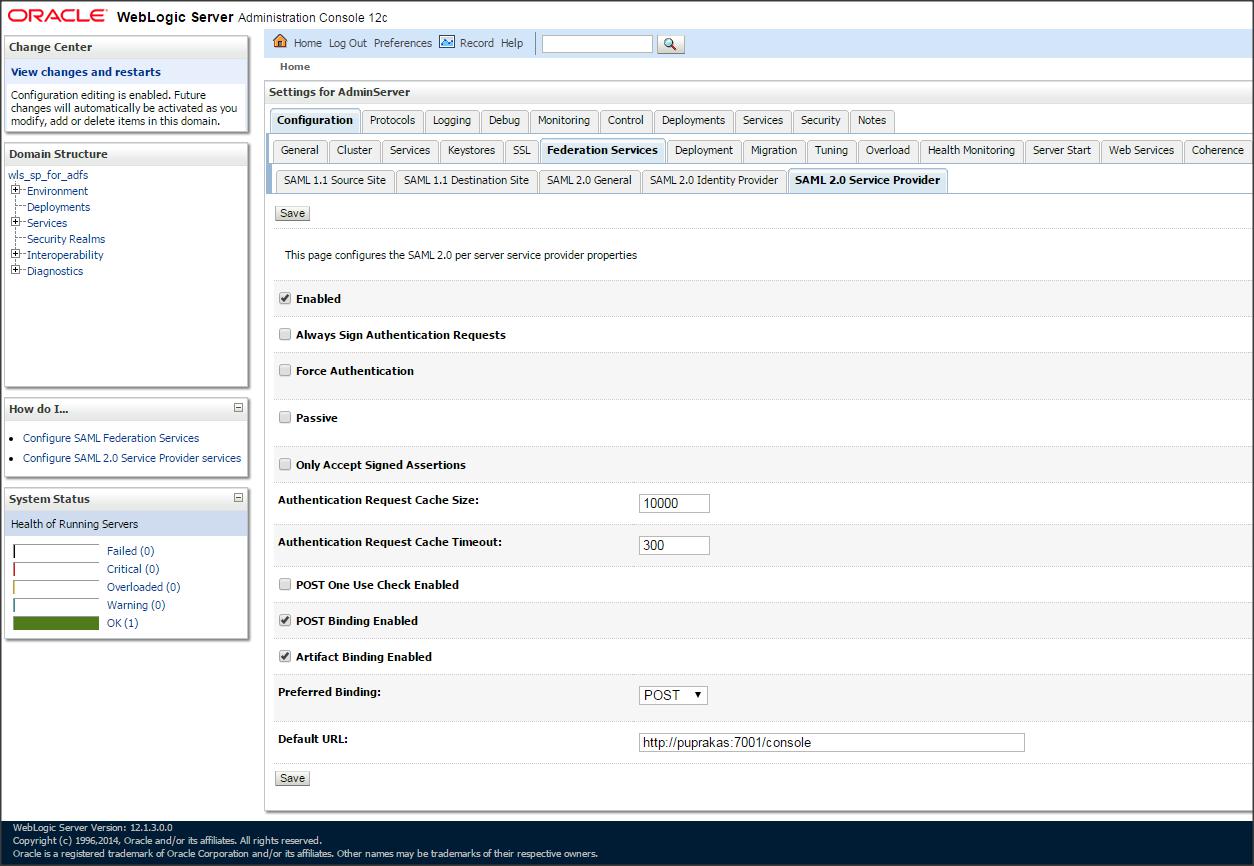Image resolution: width=1254 pixels, height=866 pixels.
Task: Click the Default URL input field
Action: coord(832,742)
